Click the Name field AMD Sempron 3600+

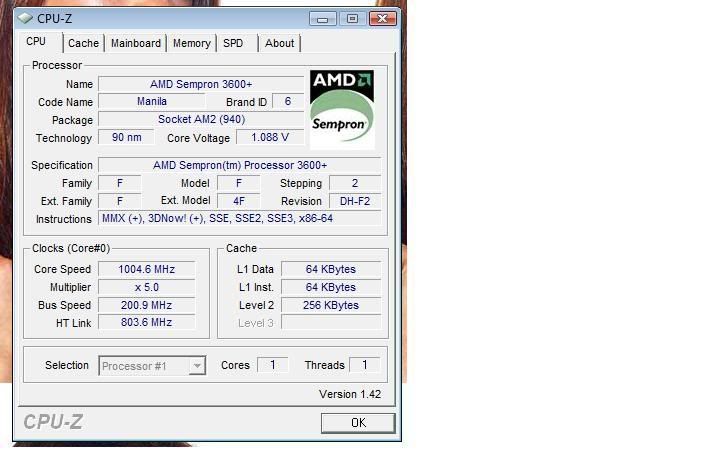click(x=201, y=84)
